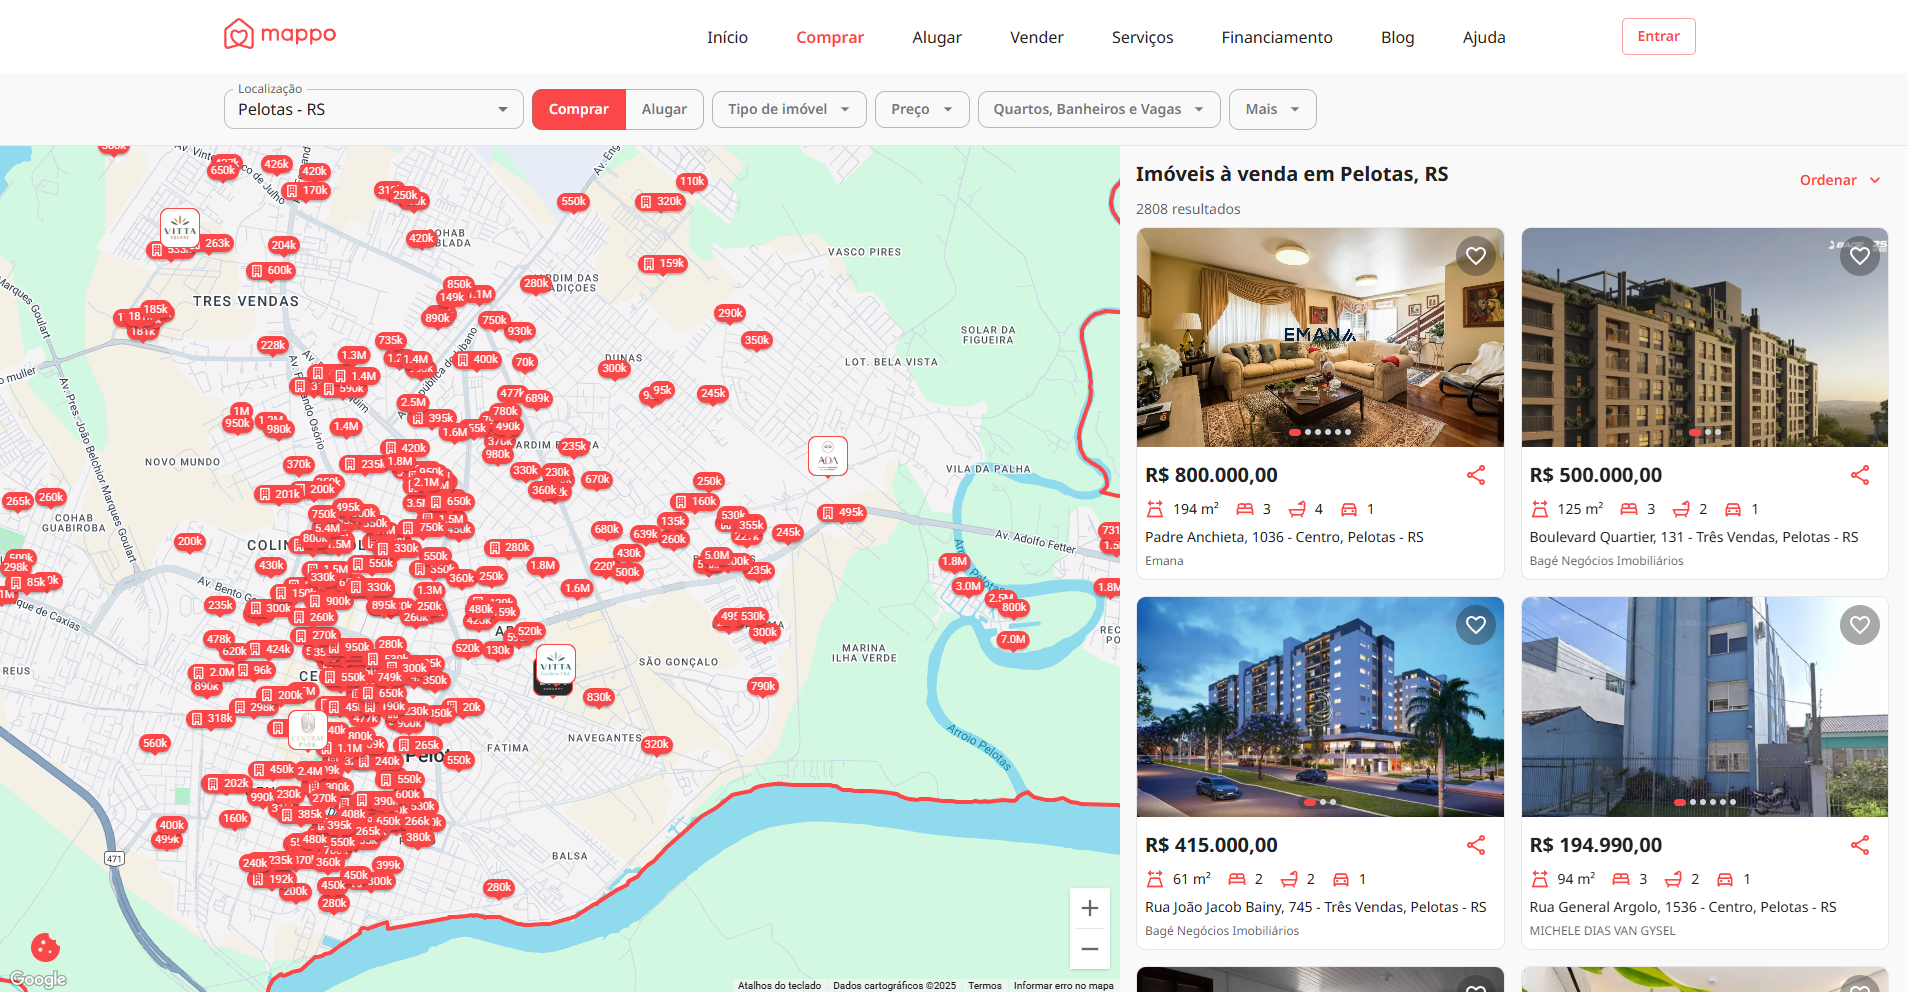The image size is (1908, 992).
Task: Go to Financiamento in the top menu
Action: (1276, 37)
